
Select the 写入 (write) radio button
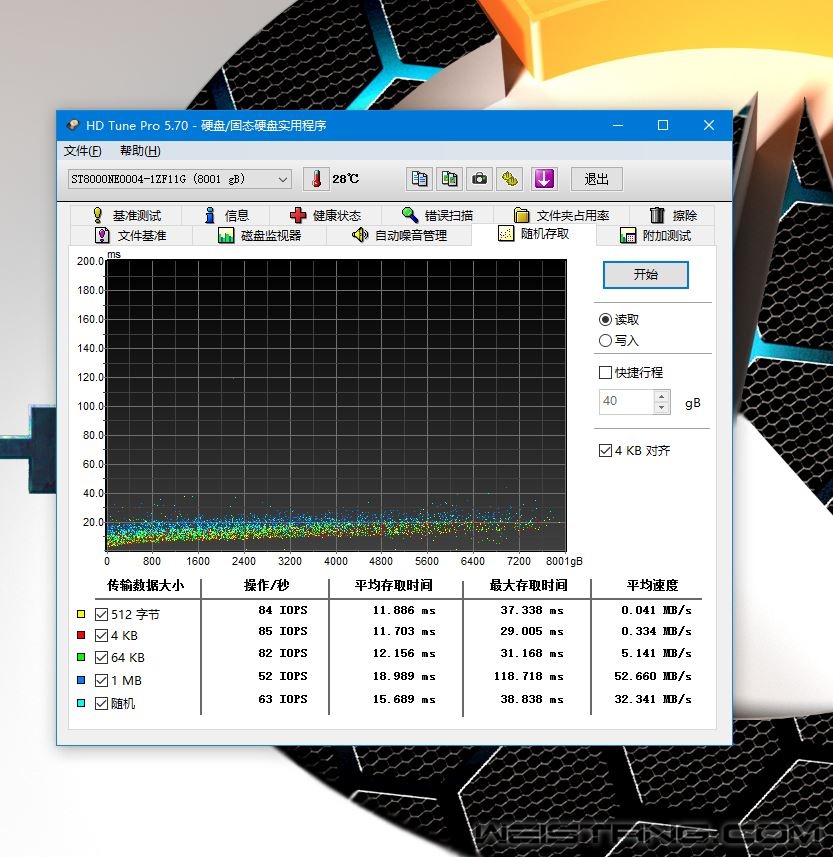[605, 341]
